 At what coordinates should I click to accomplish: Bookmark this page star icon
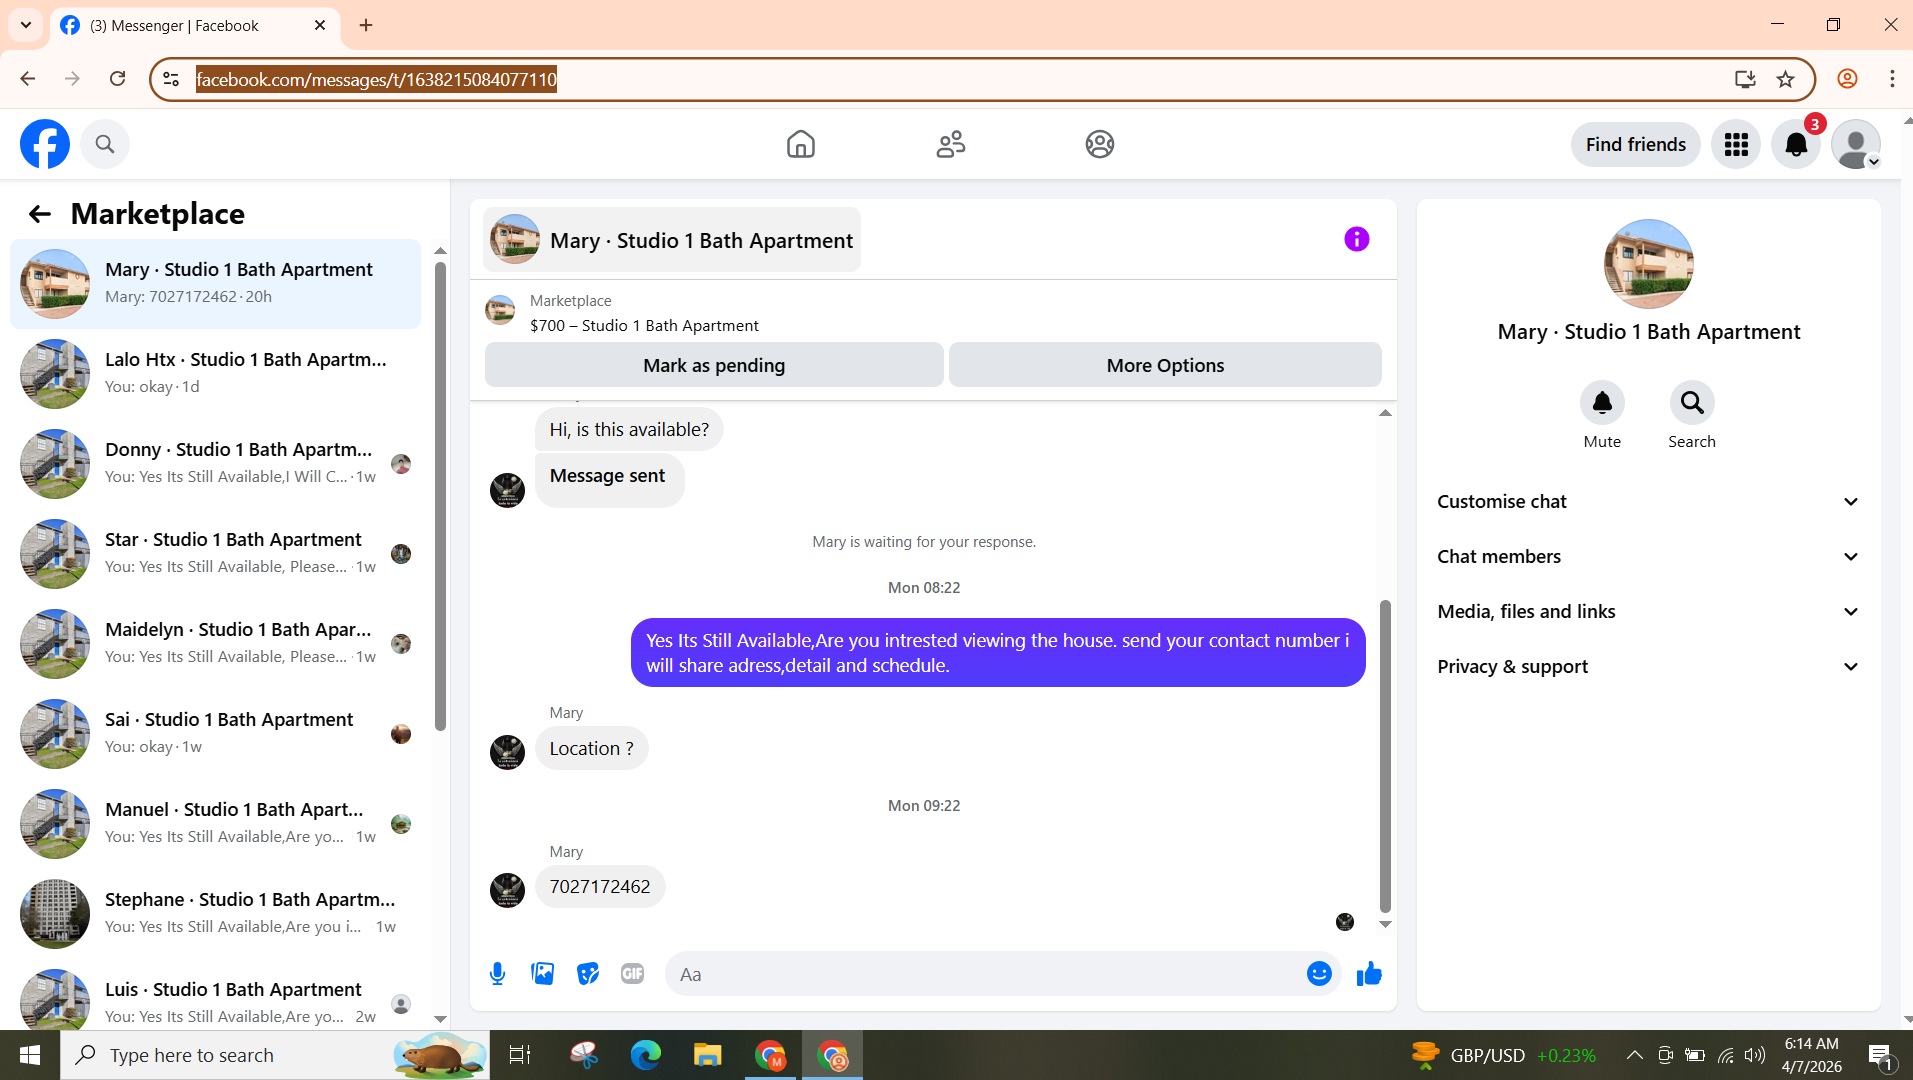[x=1785, y=79]
